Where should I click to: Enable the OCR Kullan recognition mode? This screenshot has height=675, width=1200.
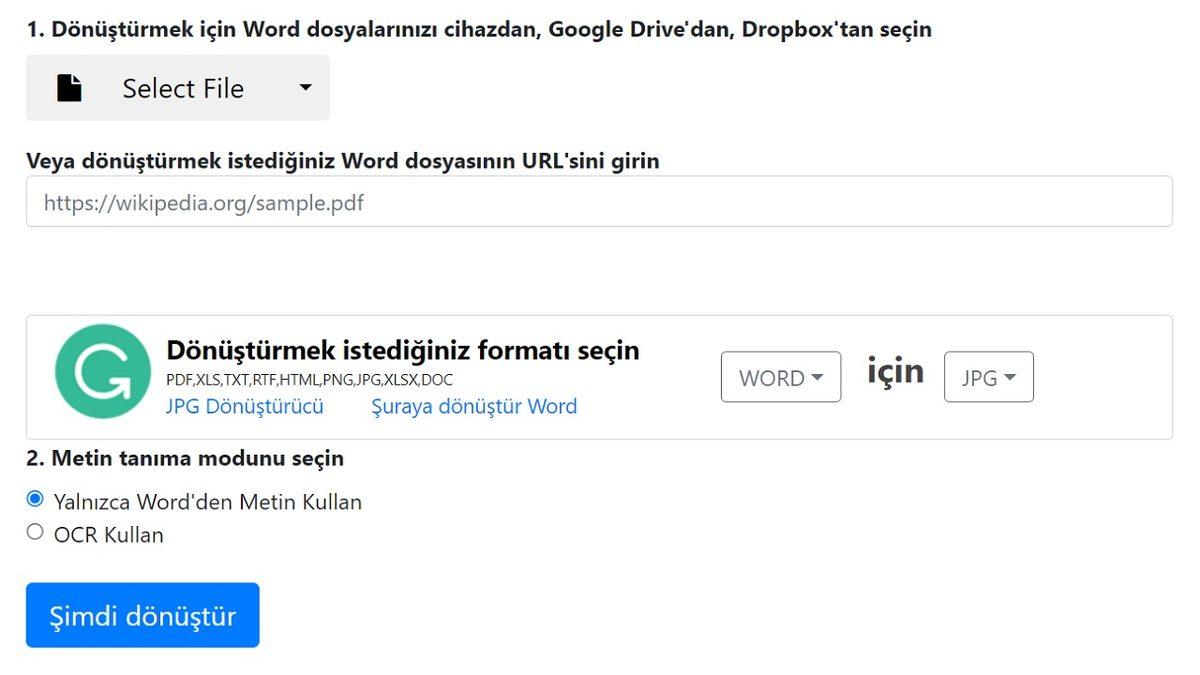tap(33, 530)
